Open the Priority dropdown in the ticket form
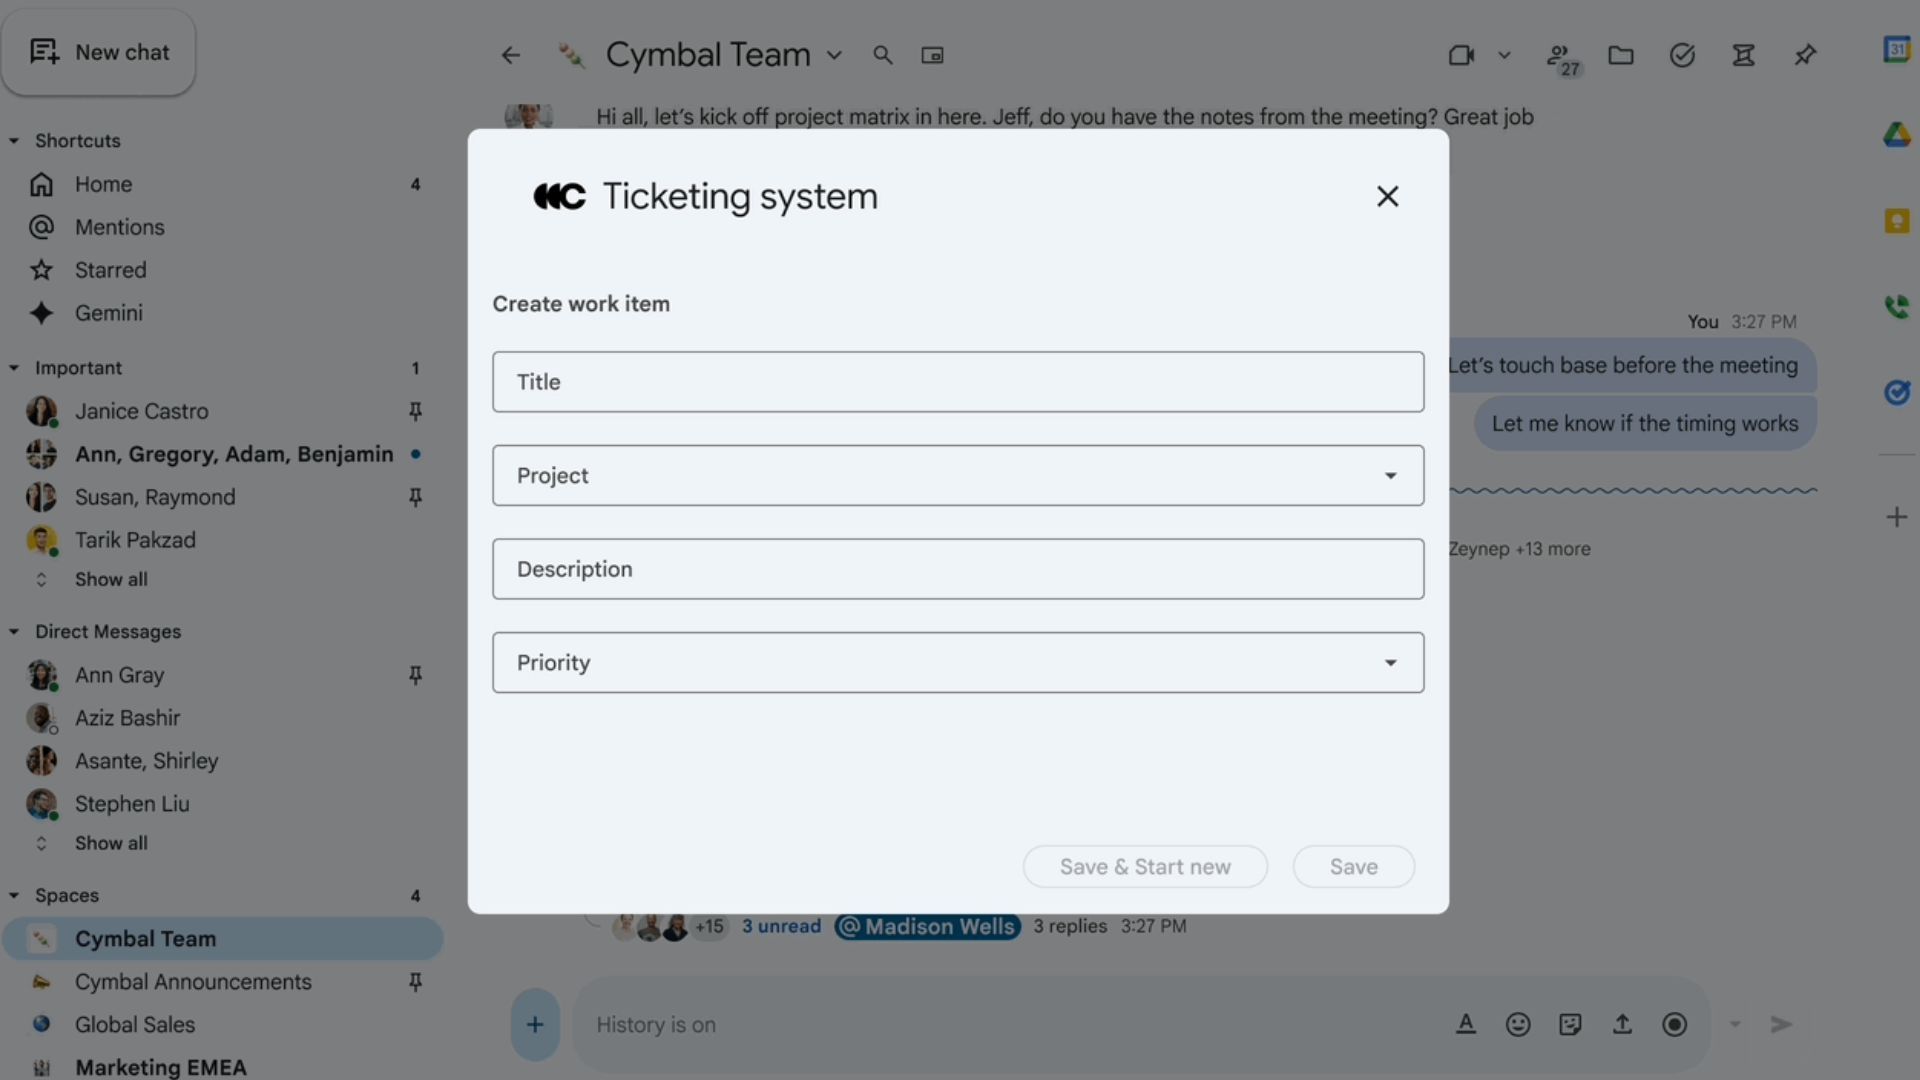1920x1080 pixels. [x=1390, y=662]
